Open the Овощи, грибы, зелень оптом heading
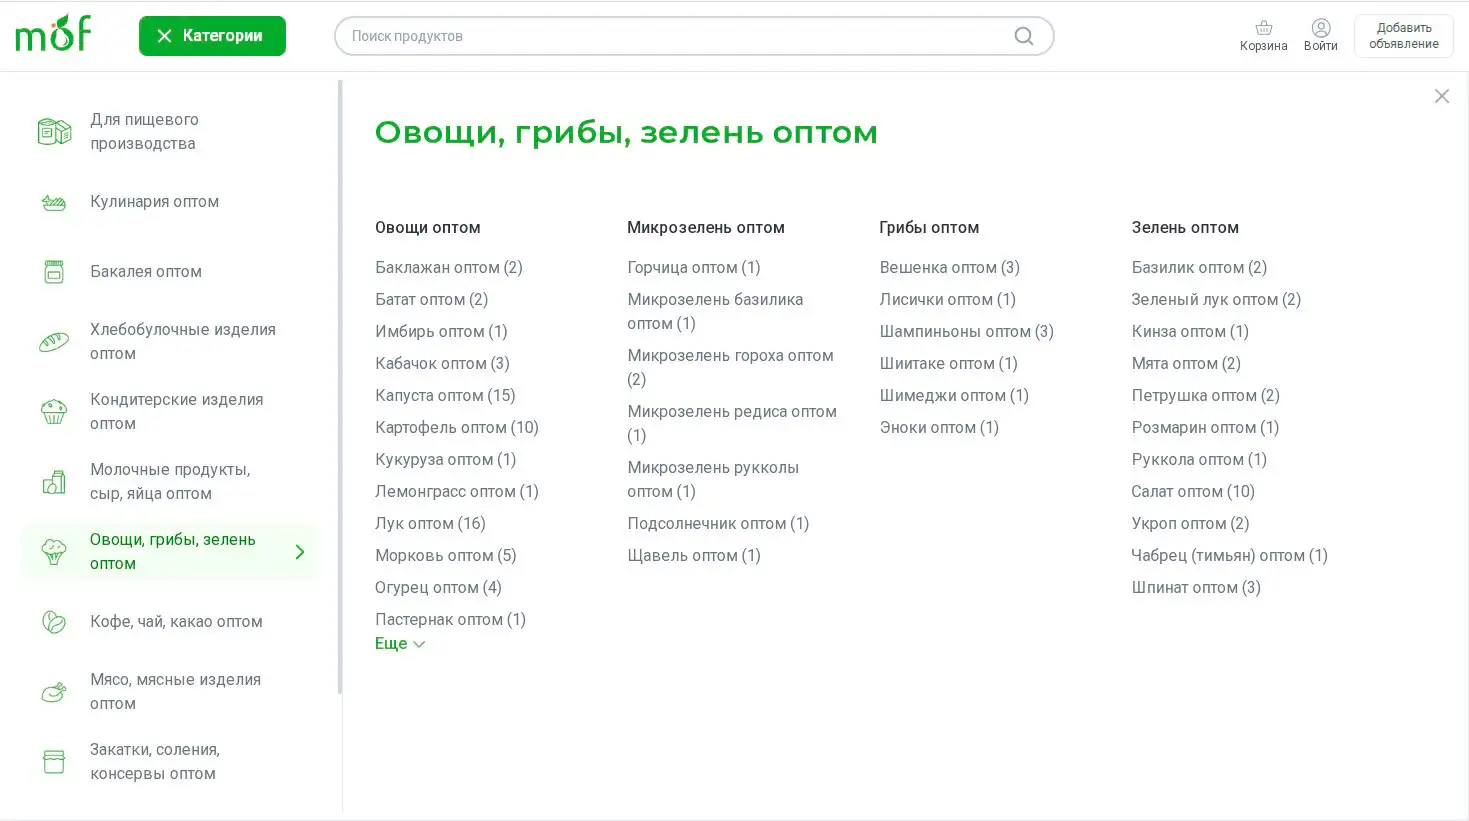The width and height of the screenshot is (1469, 821). pyautogui.click(x=626, y=132)
